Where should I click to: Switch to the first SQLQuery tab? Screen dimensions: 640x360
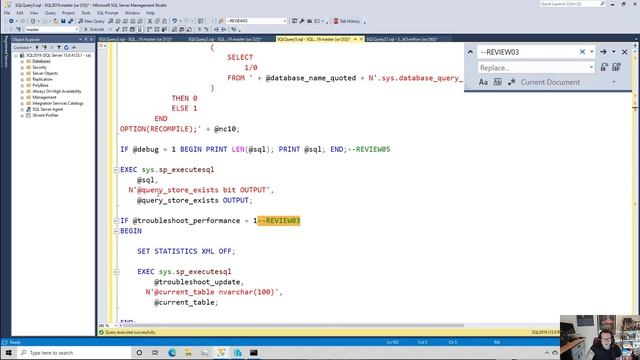pyautogui.click(x=135, y=39)
